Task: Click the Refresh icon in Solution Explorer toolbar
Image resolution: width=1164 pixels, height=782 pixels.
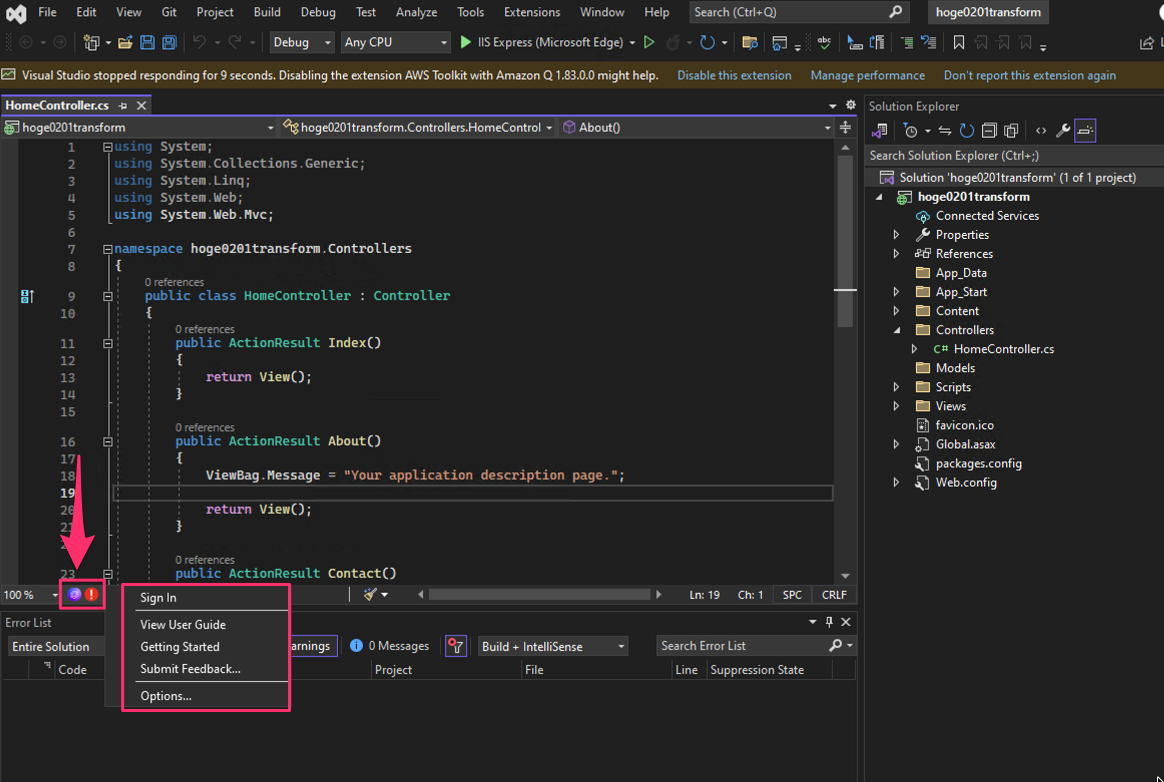Action: (x=966, y=131)
